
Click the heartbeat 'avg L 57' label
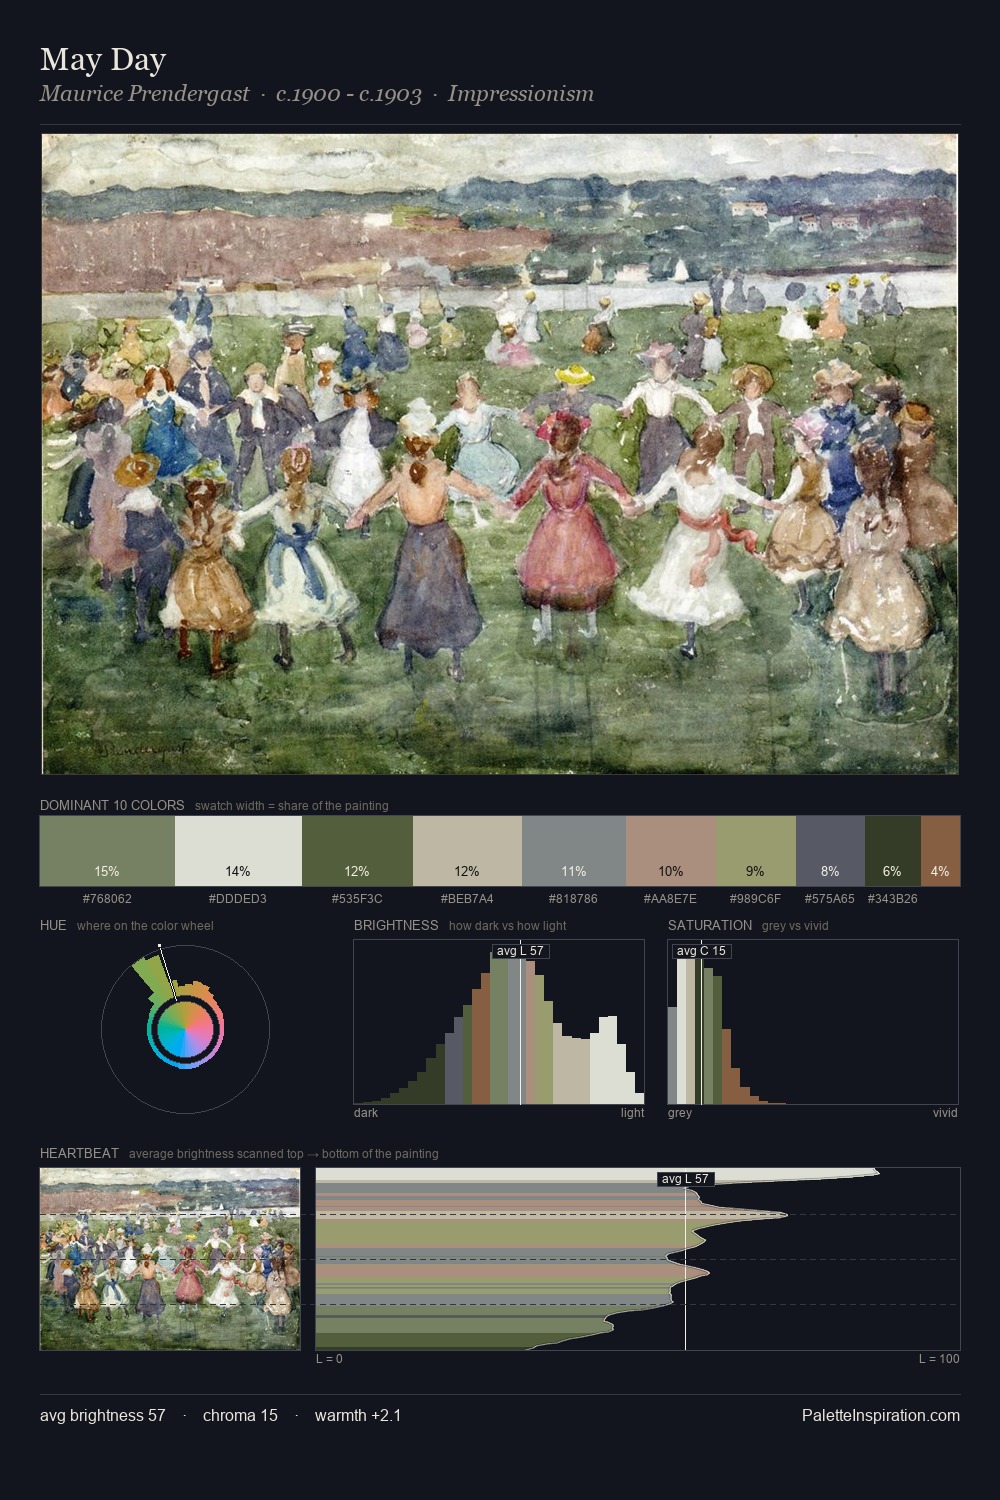click(x=685, y=1179)
